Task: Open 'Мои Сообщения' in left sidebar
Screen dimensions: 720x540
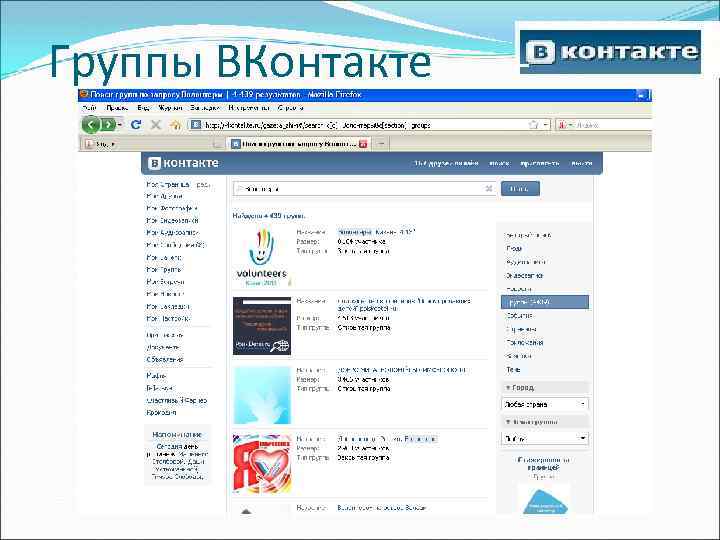Action: tap(176, 245)
